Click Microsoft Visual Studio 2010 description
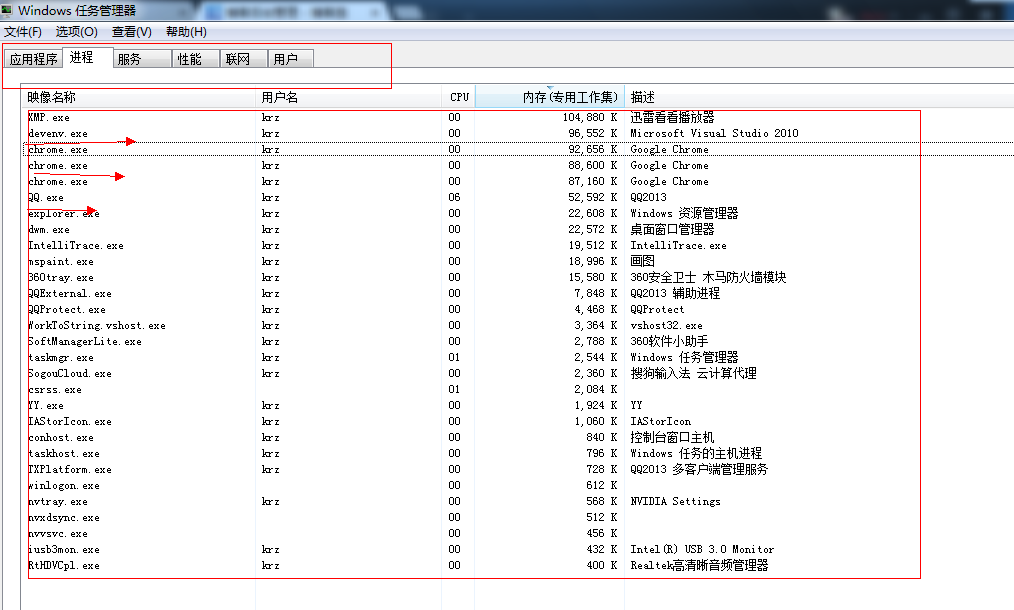Viewport: 1014px width, 610px height. pyautogui.click(x=715, y=133)
